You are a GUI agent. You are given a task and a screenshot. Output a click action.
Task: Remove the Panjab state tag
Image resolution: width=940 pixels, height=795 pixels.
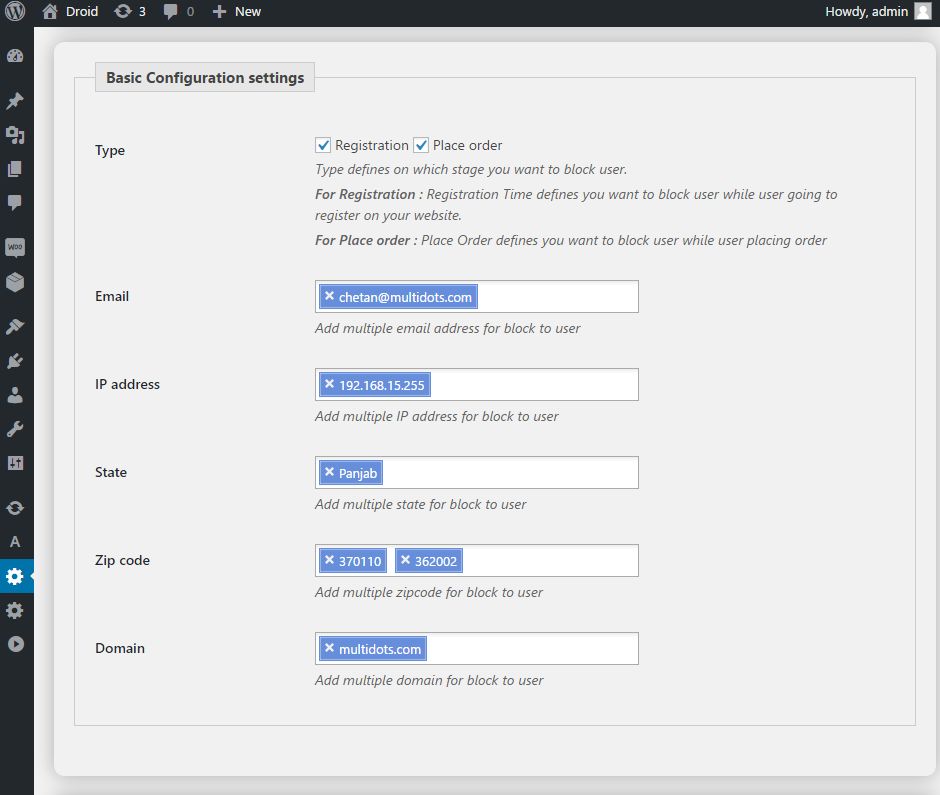pyautogui.click(x=329, y=472)
